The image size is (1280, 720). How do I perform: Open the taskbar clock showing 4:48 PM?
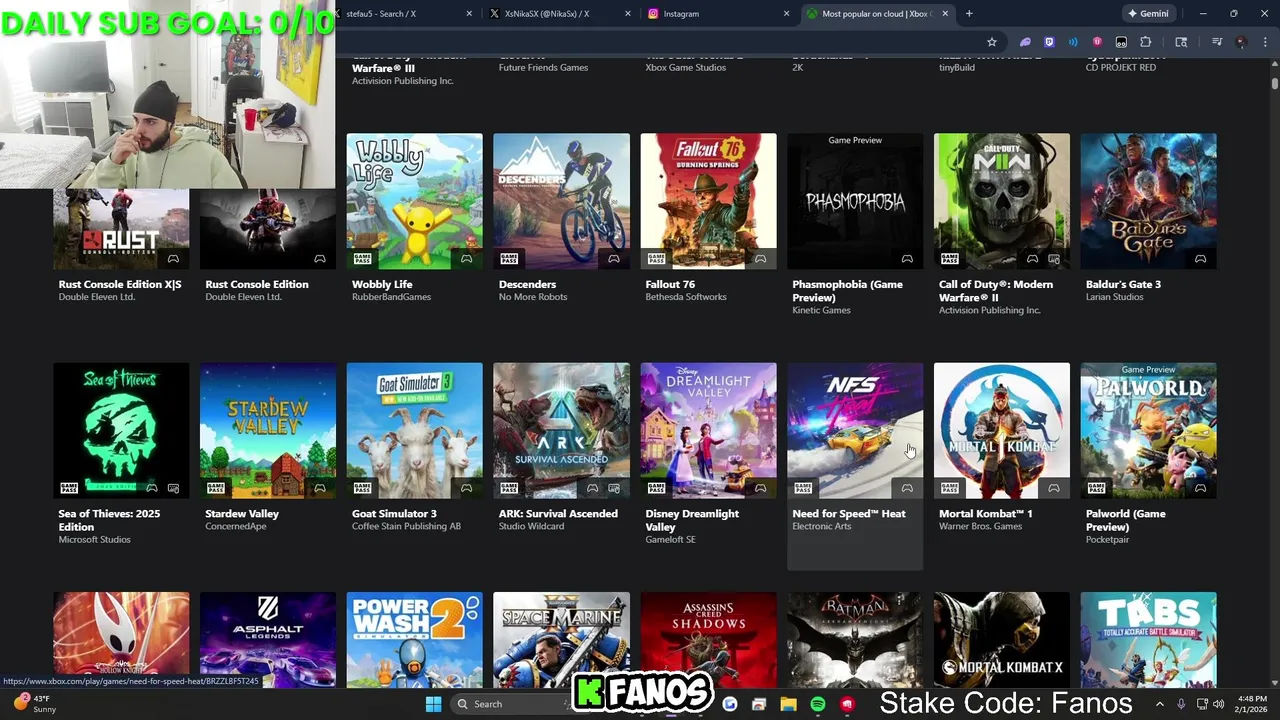tap(1251, 704)
